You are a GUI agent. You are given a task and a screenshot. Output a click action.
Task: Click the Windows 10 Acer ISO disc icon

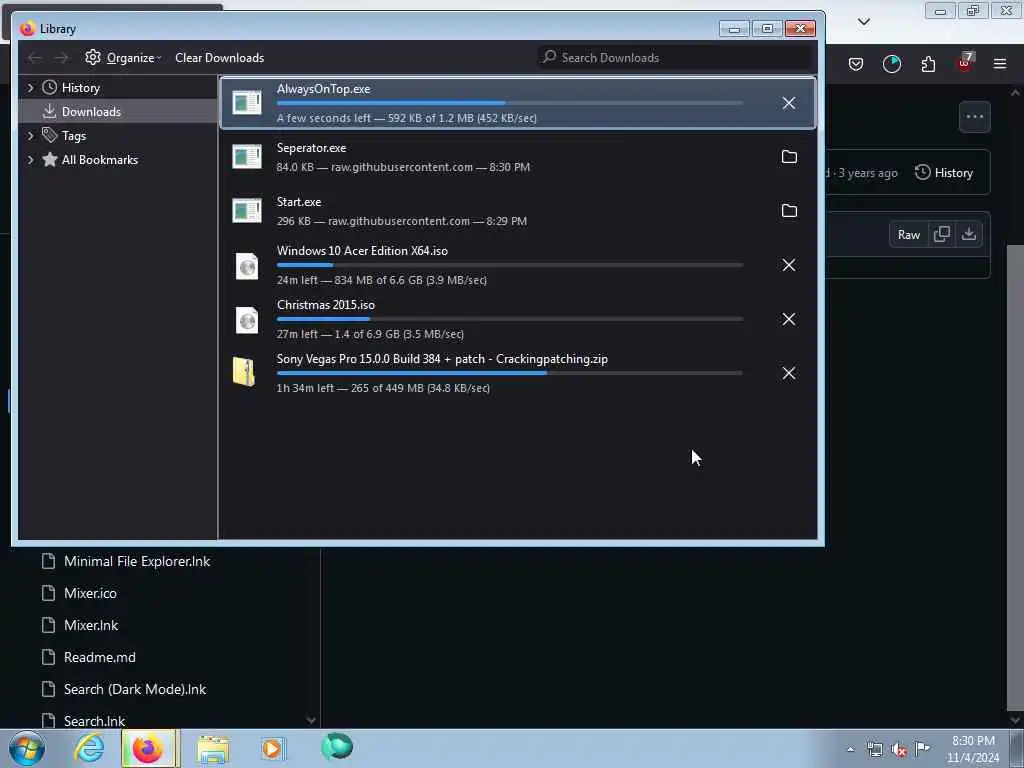click(247, 266)
